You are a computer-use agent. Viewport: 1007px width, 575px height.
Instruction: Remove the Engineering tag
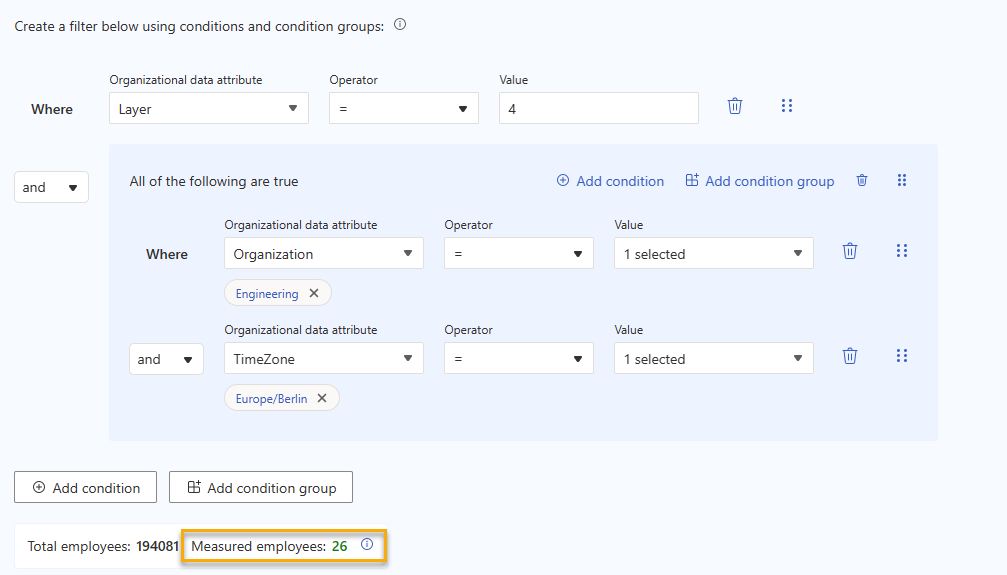point(314,293)
